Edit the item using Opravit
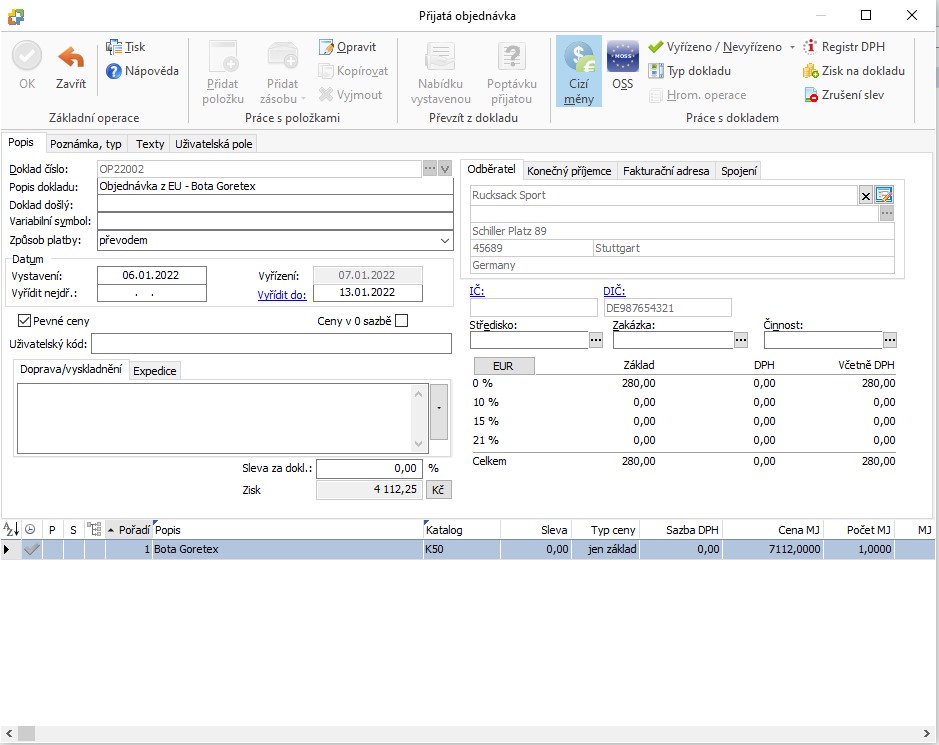The width and height of the screenshot is (939, 745). [347, 47]
